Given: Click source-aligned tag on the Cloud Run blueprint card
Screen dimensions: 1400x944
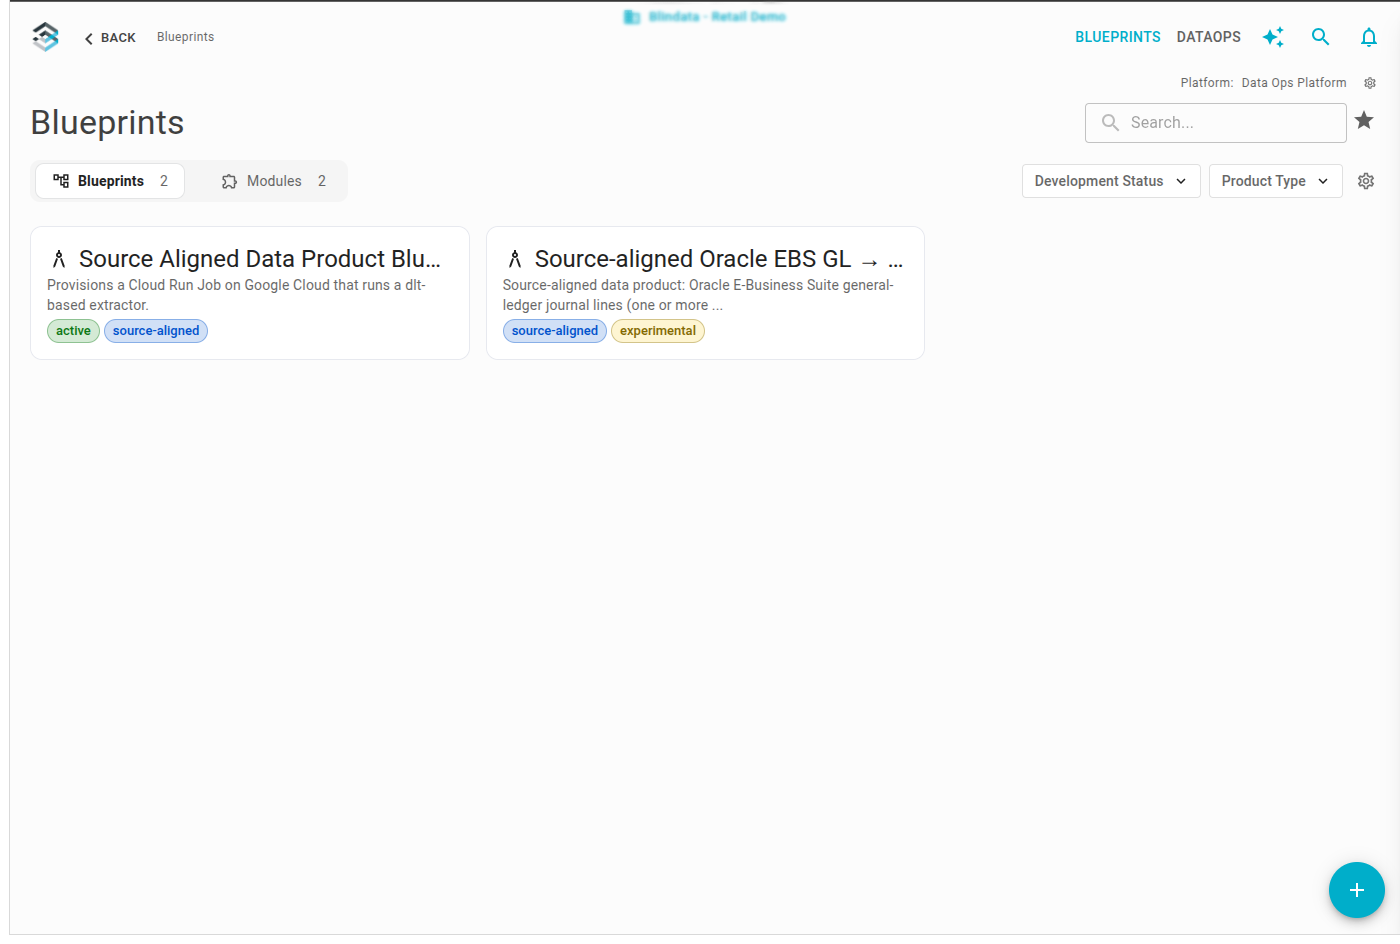Looking at the screenshot, I should coord(156,331).
